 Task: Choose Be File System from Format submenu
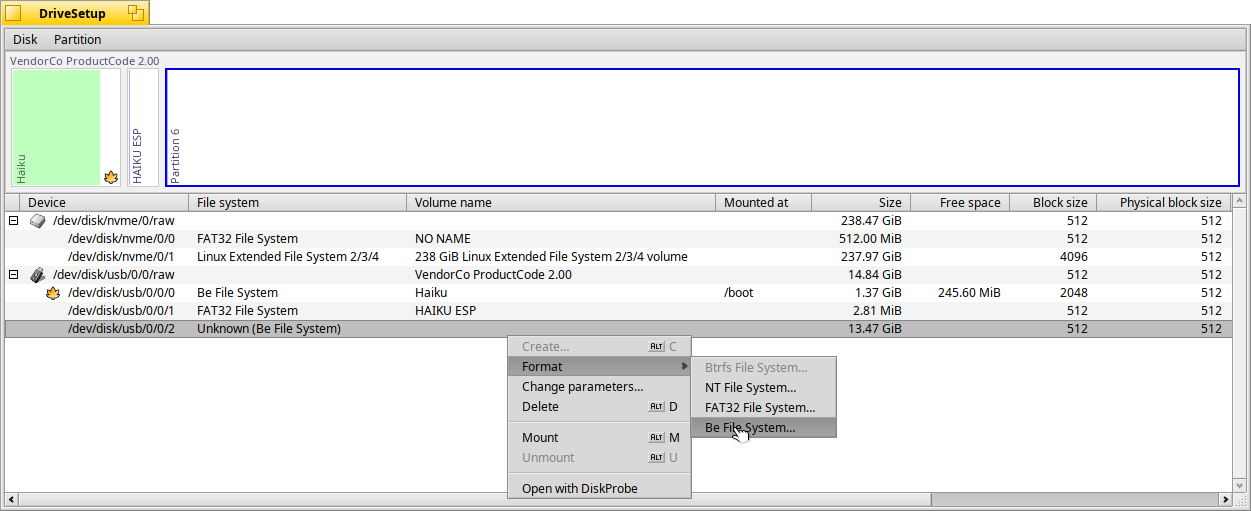750,428
